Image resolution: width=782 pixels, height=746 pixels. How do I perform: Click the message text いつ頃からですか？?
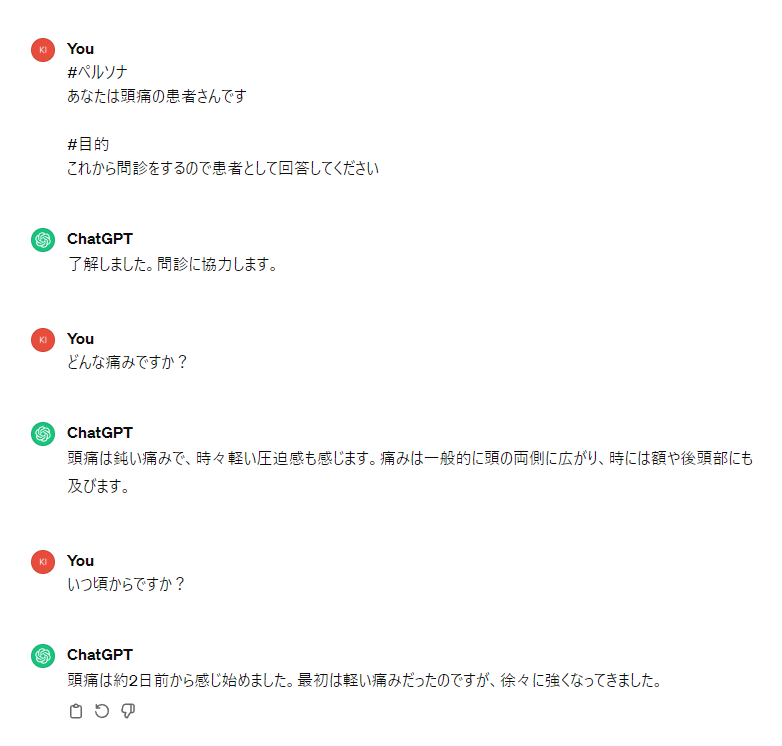(126, 584)
